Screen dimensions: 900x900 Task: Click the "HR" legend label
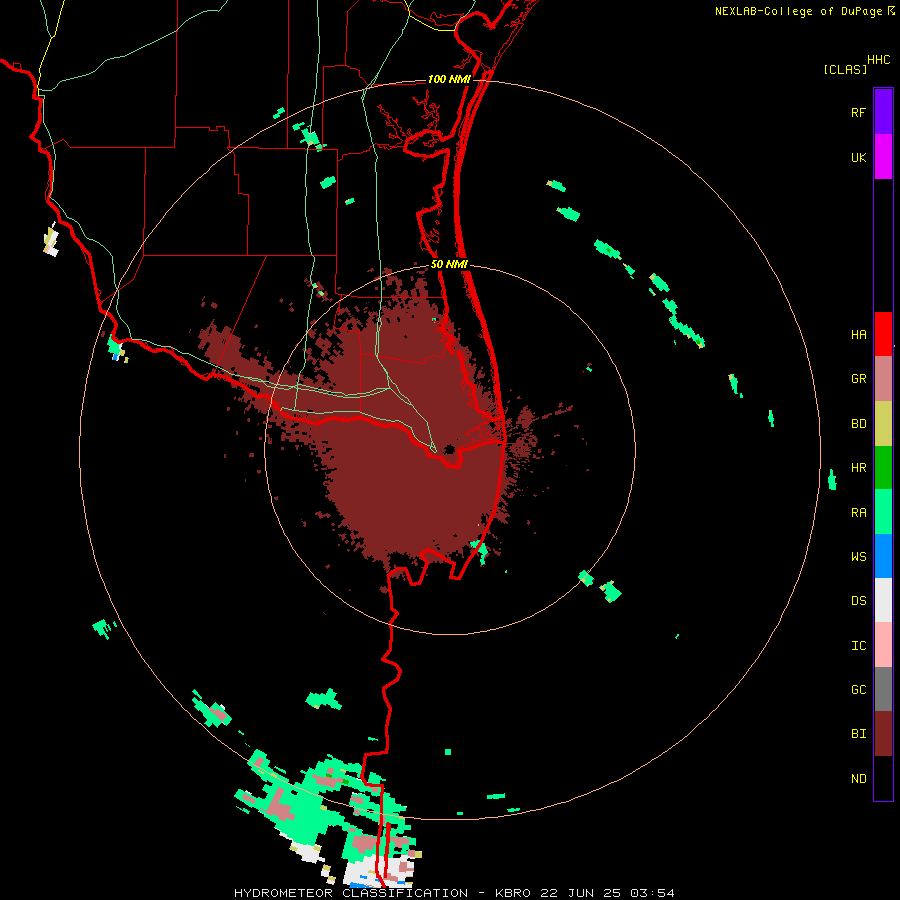(858, 468)
